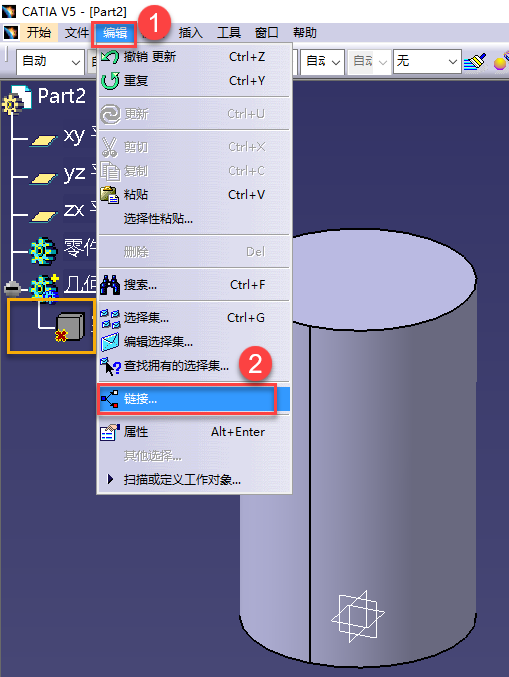
Task: Click the selection sets icon
Action: pos(110,318)
